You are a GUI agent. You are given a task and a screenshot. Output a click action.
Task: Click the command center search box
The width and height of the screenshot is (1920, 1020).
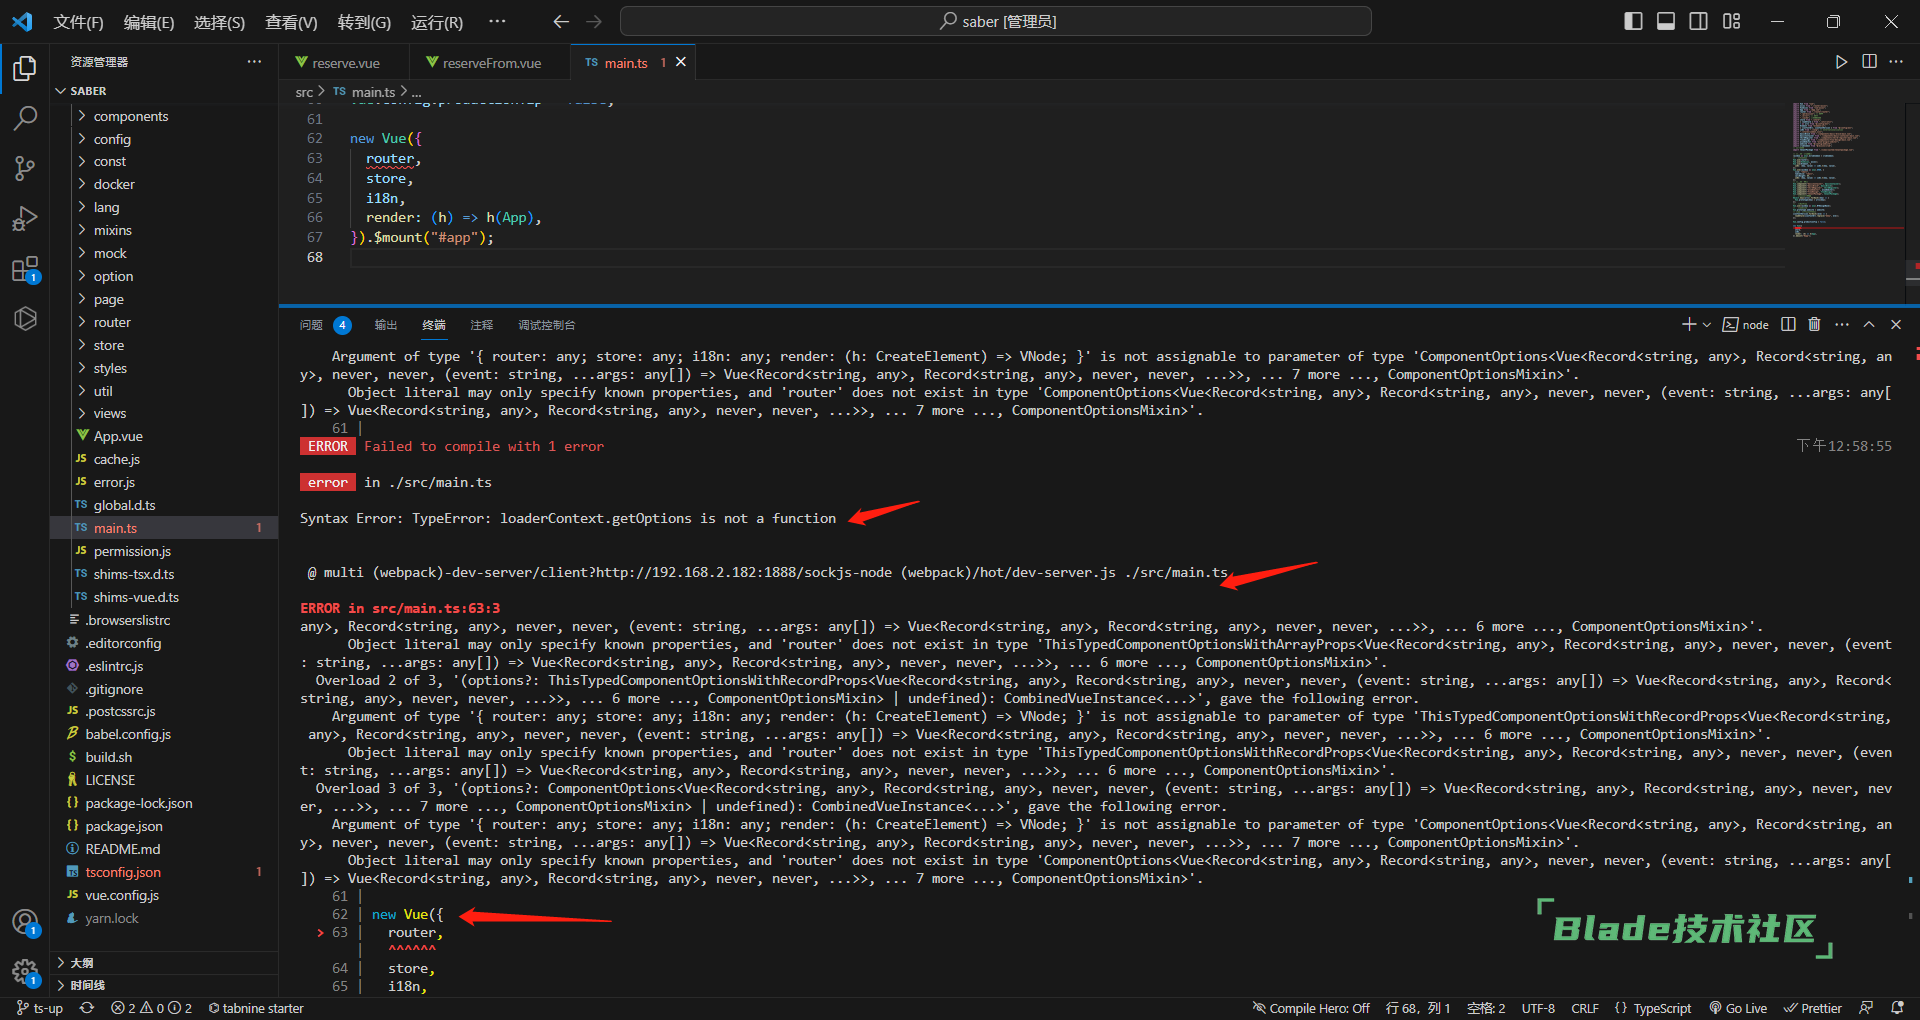pos(996,21)
